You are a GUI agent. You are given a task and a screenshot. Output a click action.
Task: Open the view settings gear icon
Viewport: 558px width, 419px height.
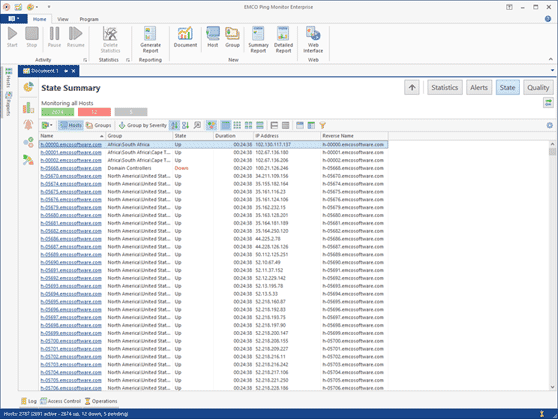[x=549, y=125]
